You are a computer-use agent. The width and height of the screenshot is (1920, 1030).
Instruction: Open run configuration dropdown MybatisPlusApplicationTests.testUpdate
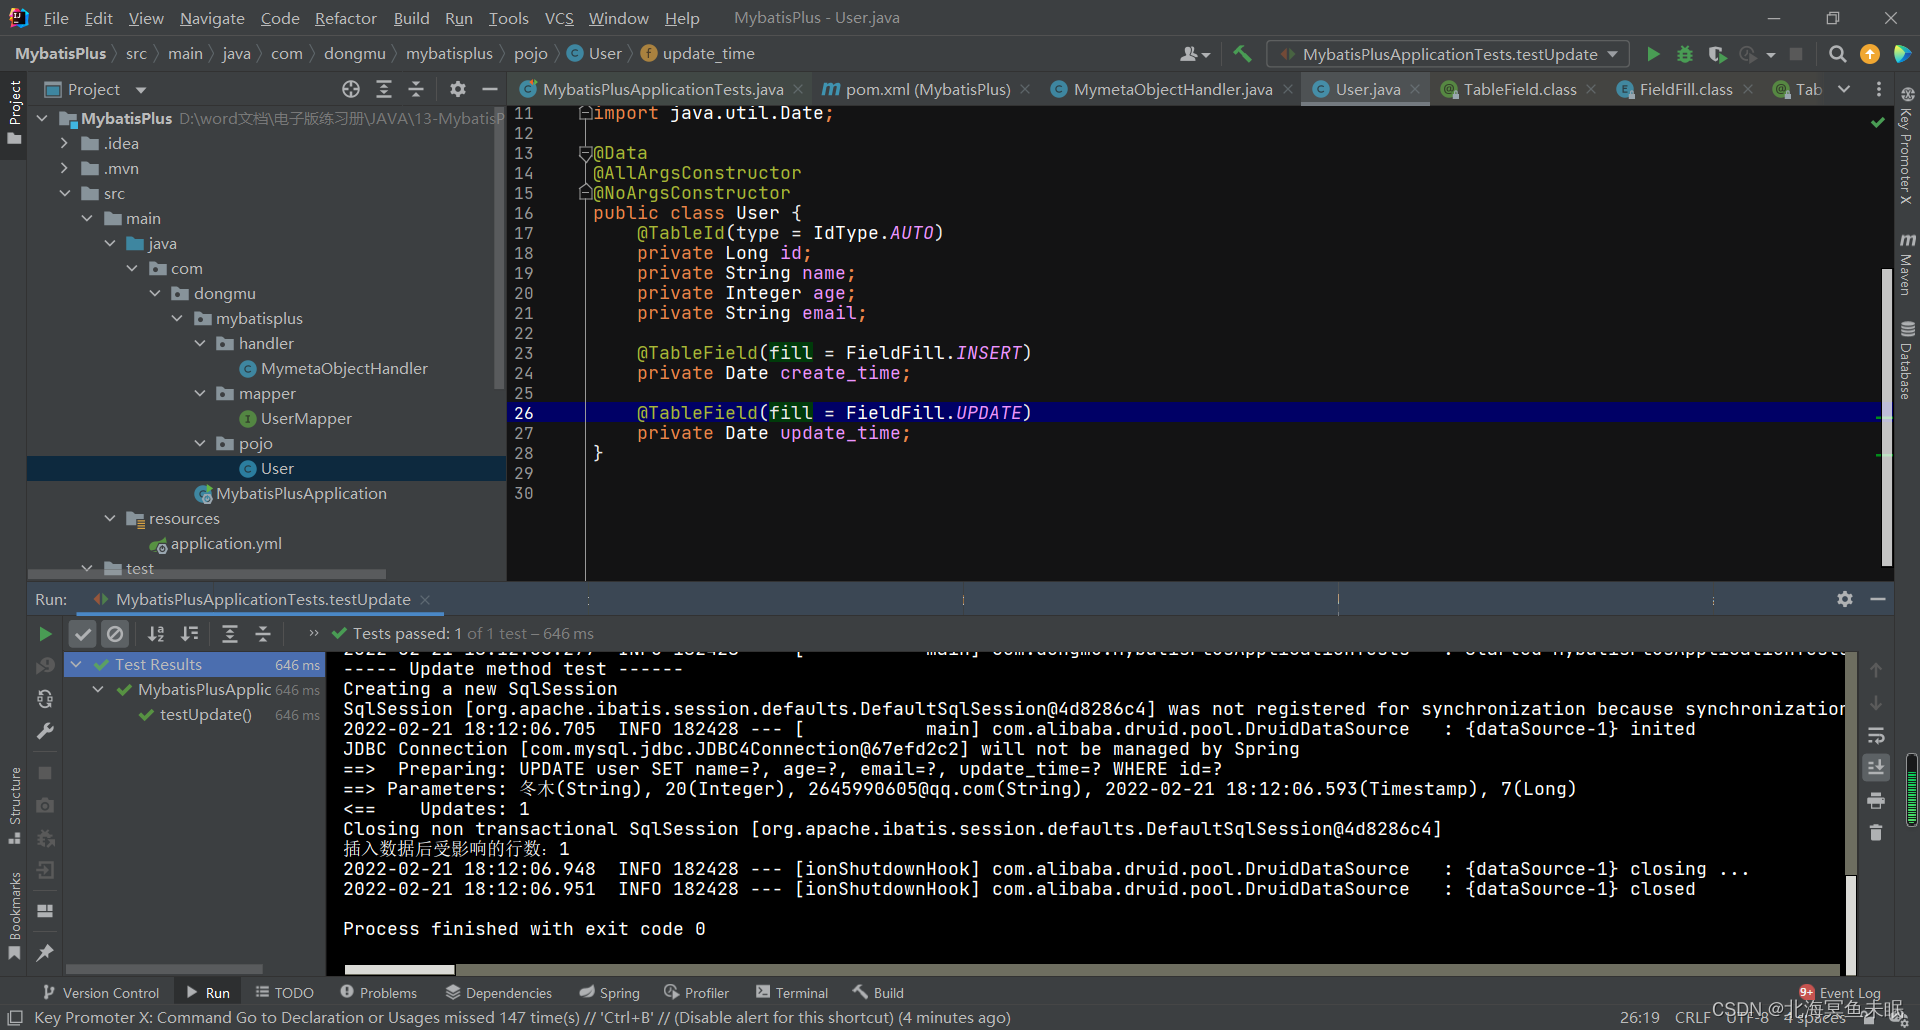(x=1448, y=54)
